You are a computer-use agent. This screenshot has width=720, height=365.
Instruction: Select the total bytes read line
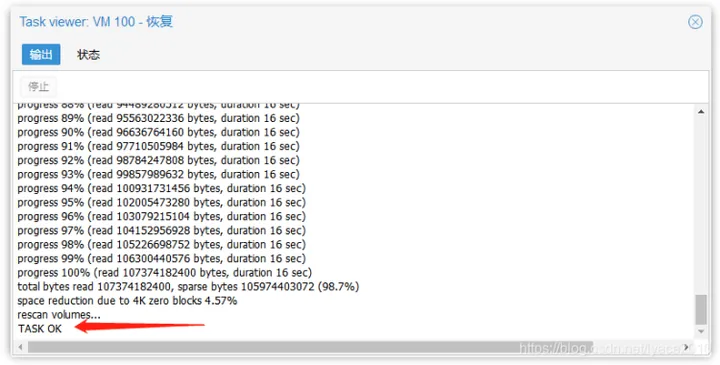pyautogui.click(x=188, y=287)
